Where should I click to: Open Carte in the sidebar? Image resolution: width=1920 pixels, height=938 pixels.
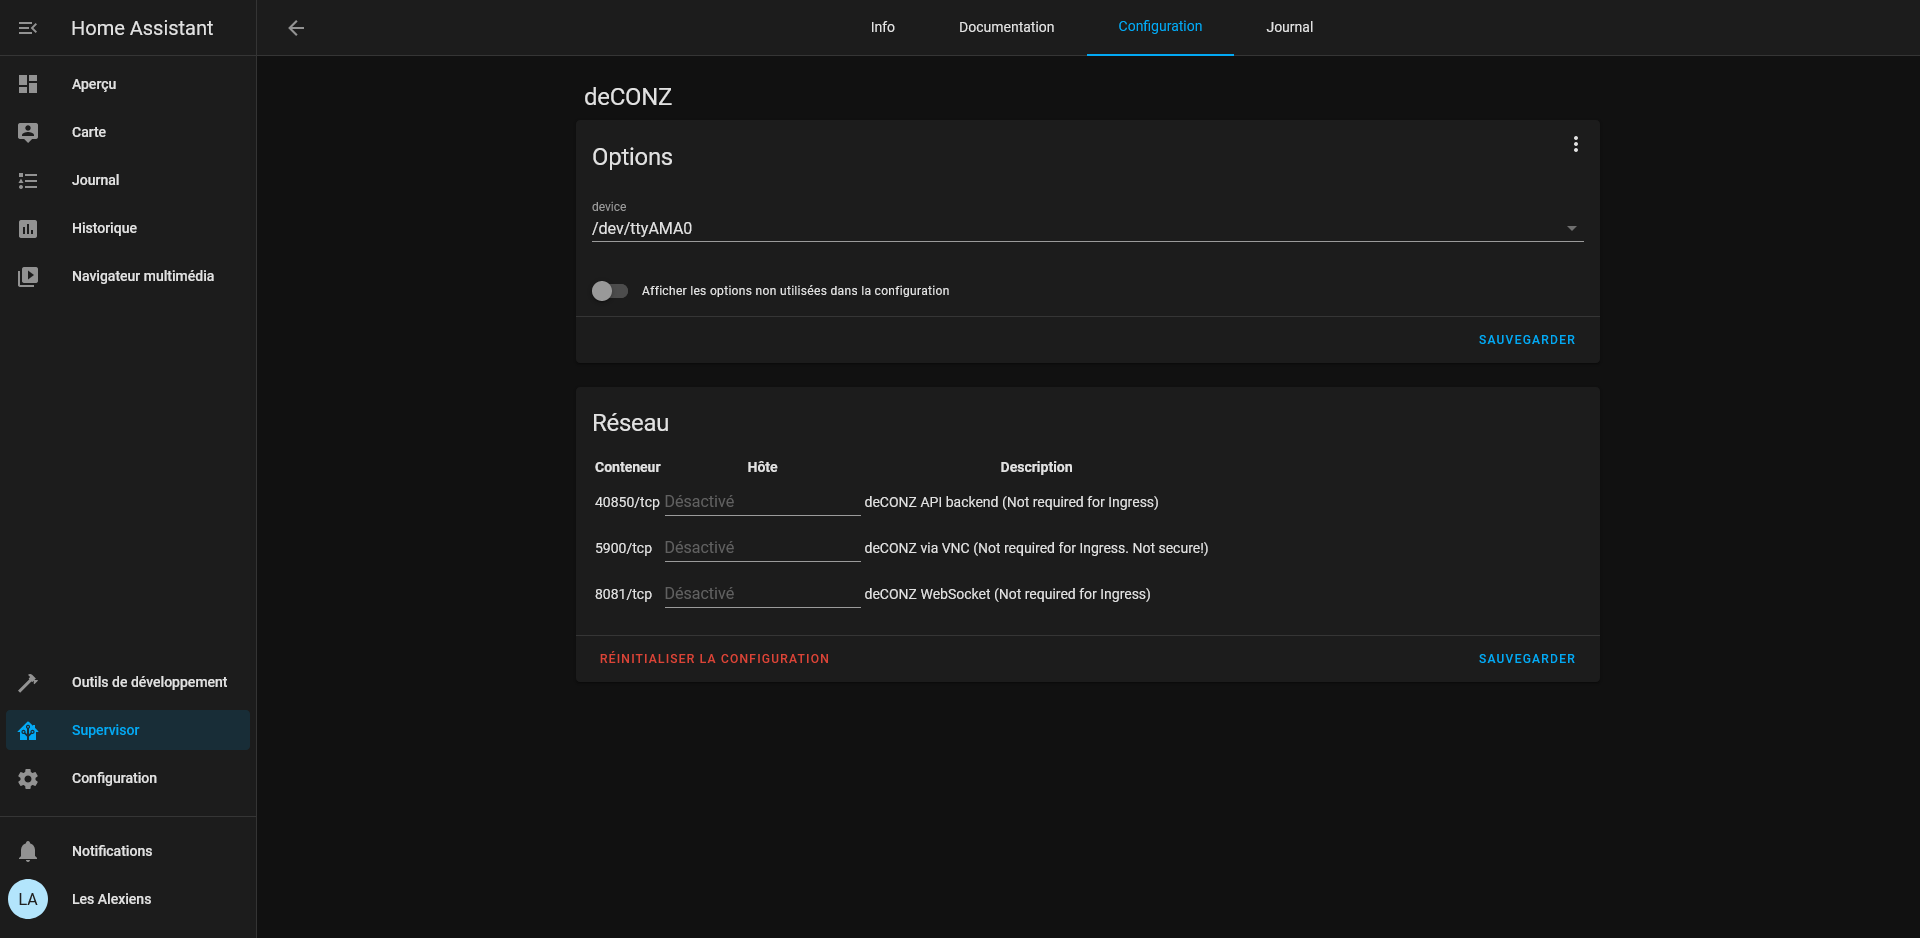tap(128, 132)
